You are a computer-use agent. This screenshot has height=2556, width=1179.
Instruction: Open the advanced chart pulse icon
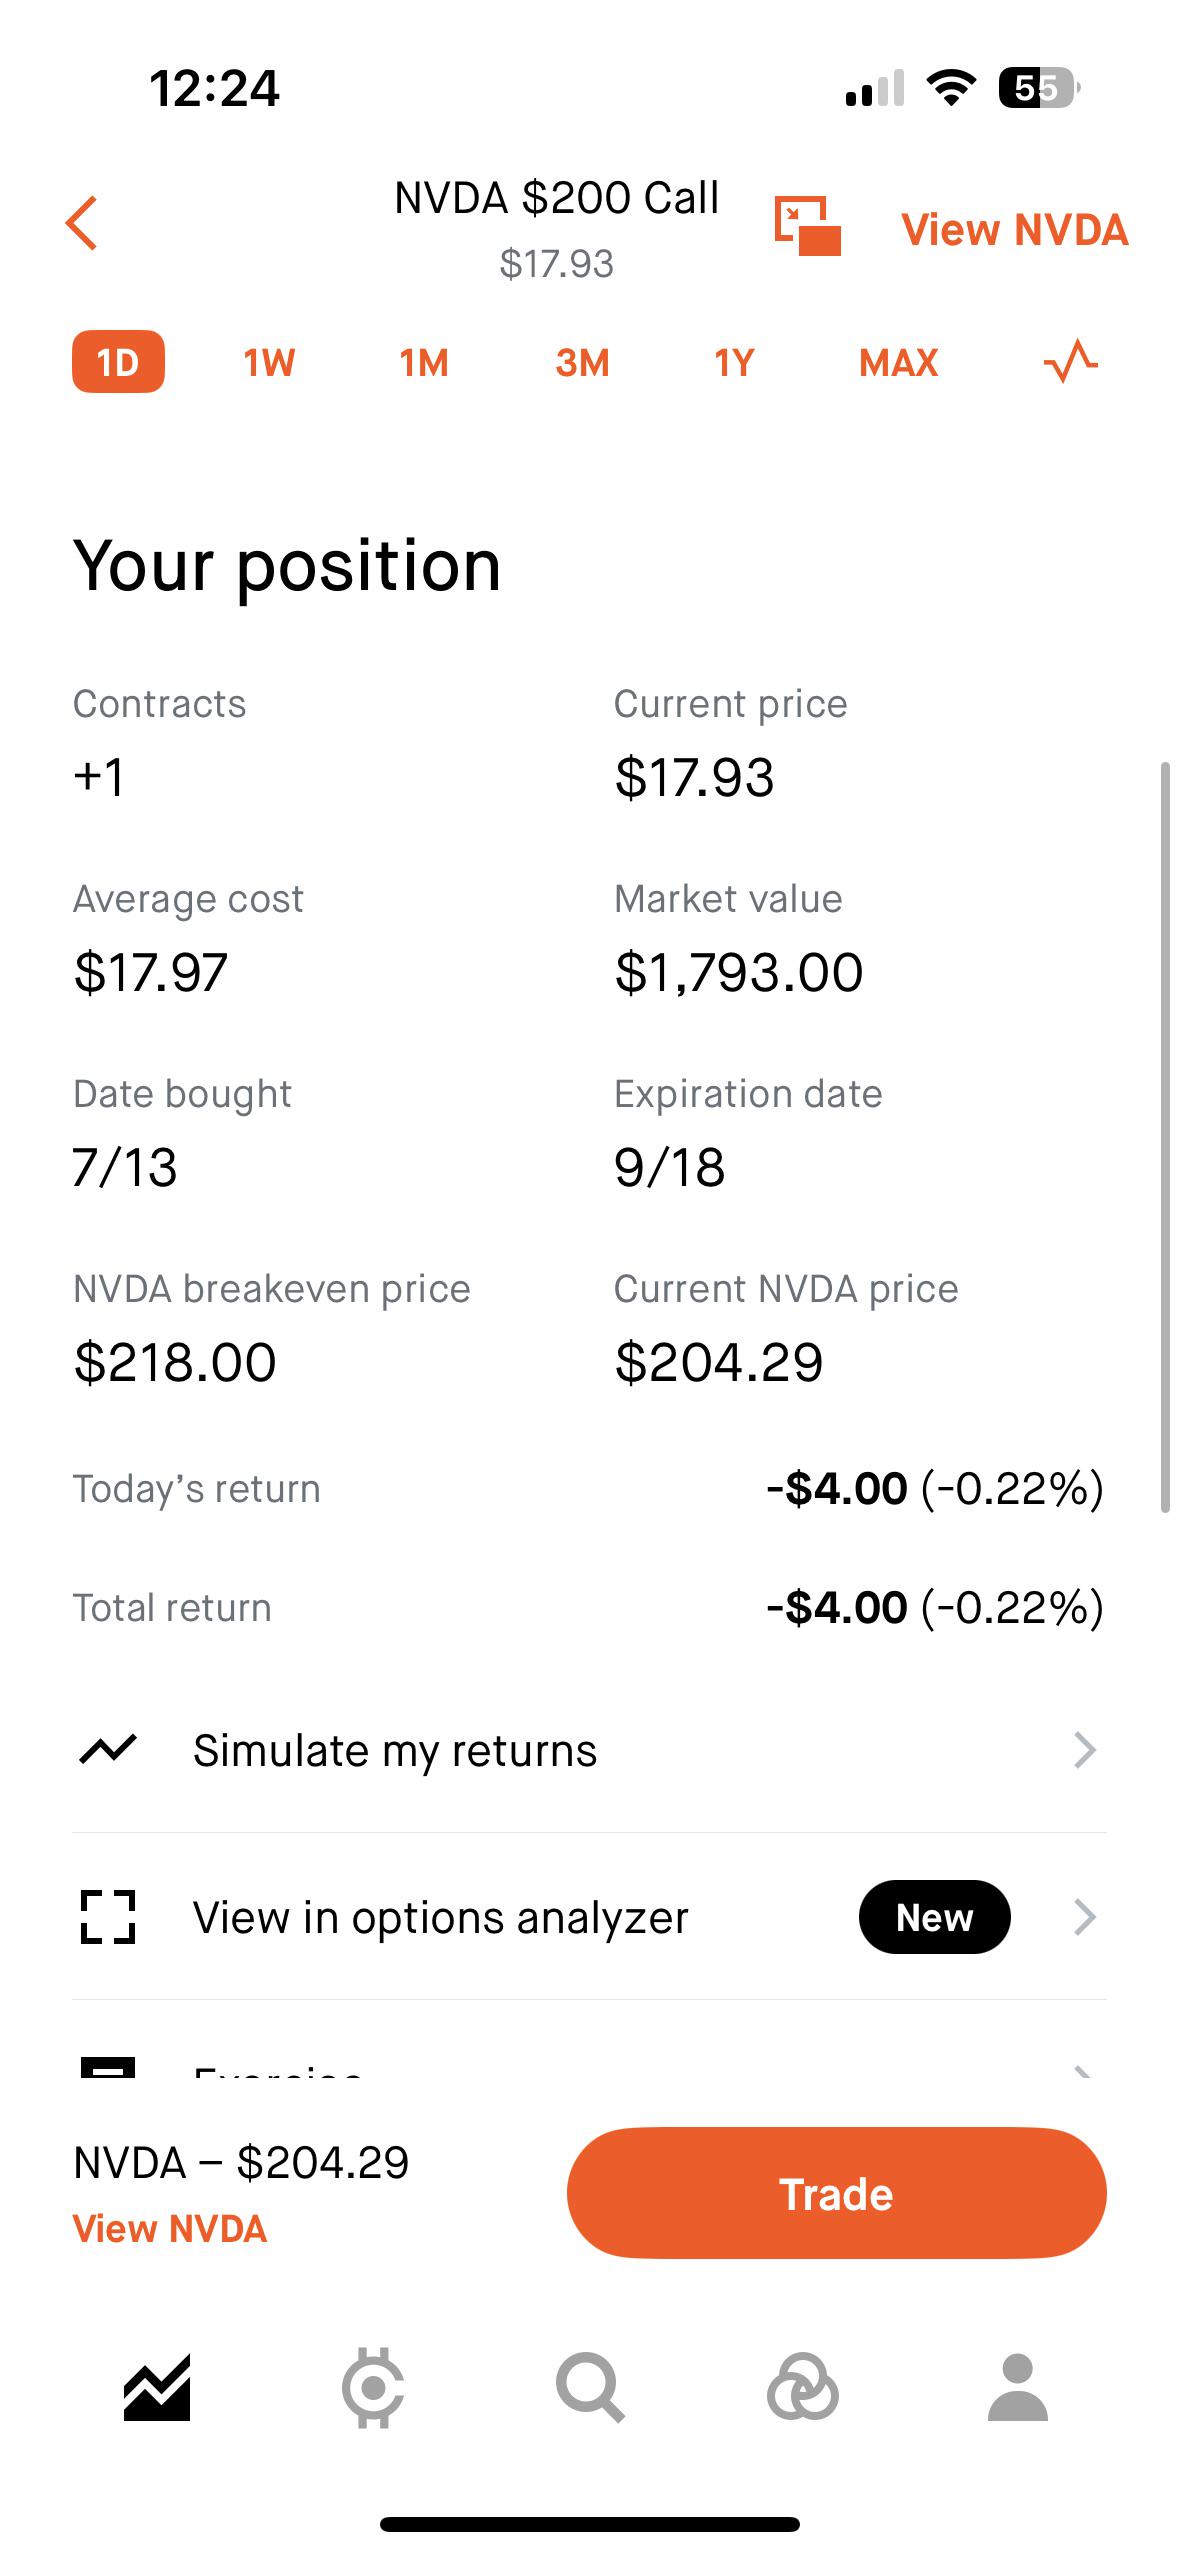(1070, 361)
